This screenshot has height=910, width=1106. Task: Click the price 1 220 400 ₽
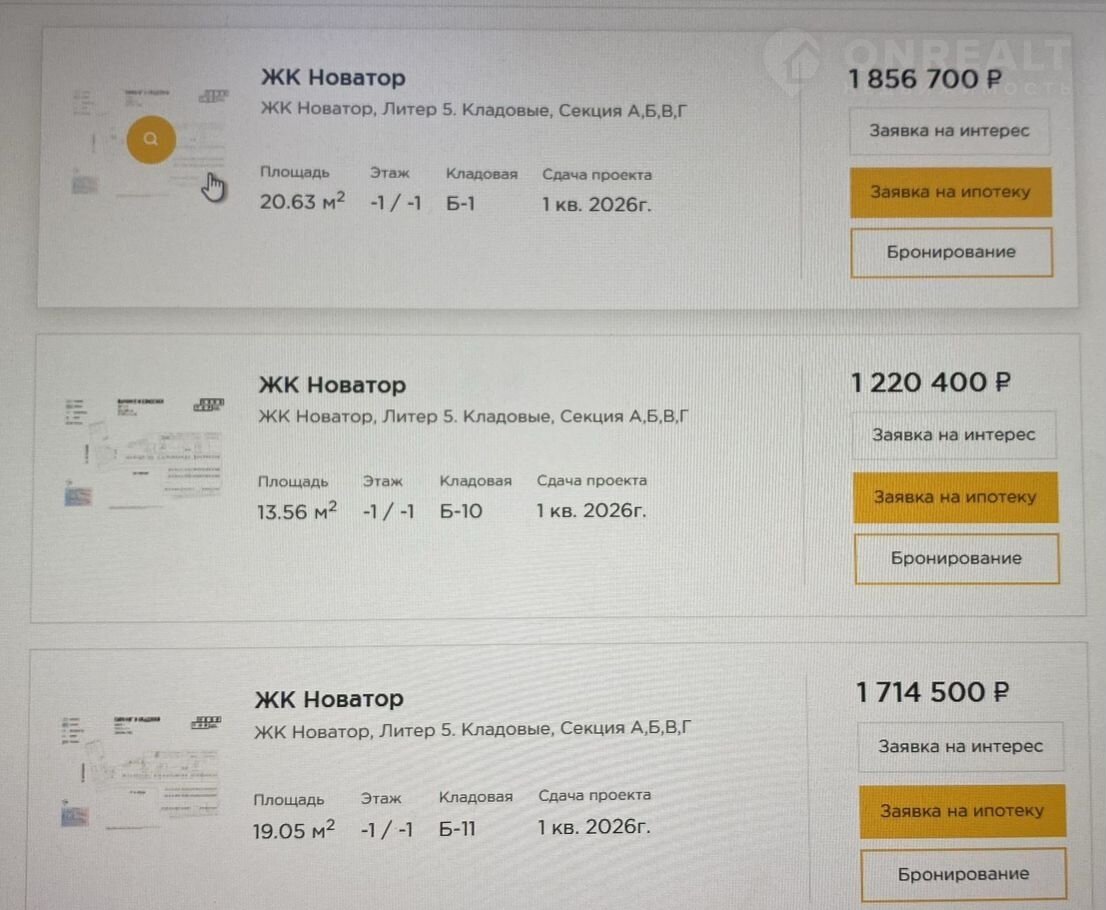click(930, 382)
